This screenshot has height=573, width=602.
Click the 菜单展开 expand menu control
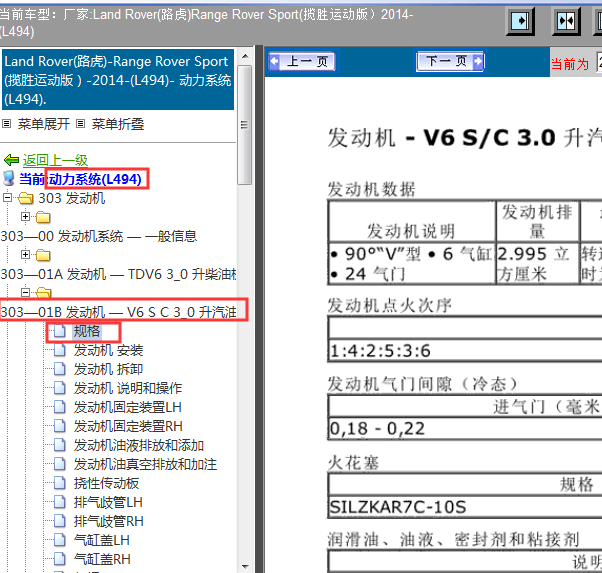43,124
